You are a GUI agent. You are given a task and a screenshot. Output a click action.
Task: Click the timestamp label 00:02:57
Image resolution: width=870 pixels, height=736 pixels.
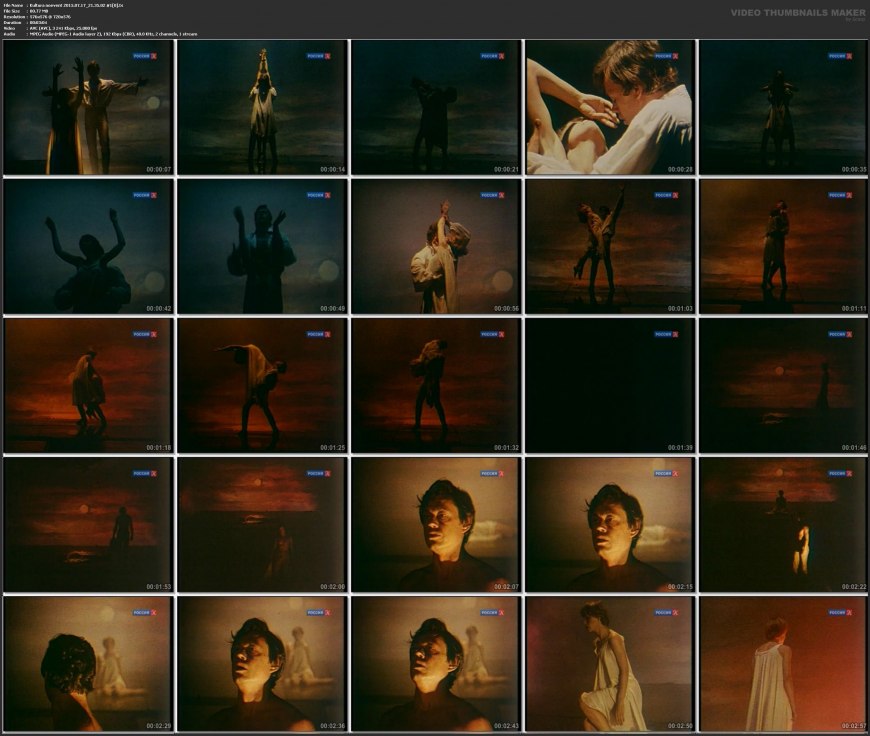tap(853, 725)
